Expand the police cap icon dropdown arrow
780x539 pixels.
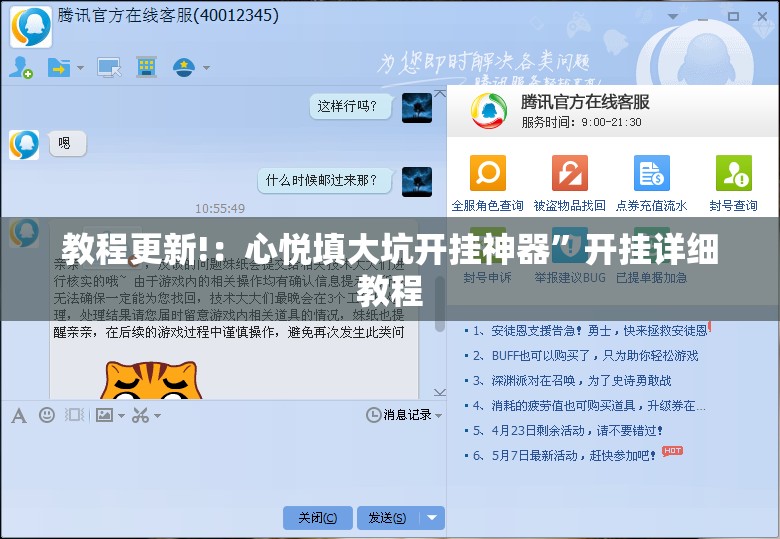coord(206,68)
